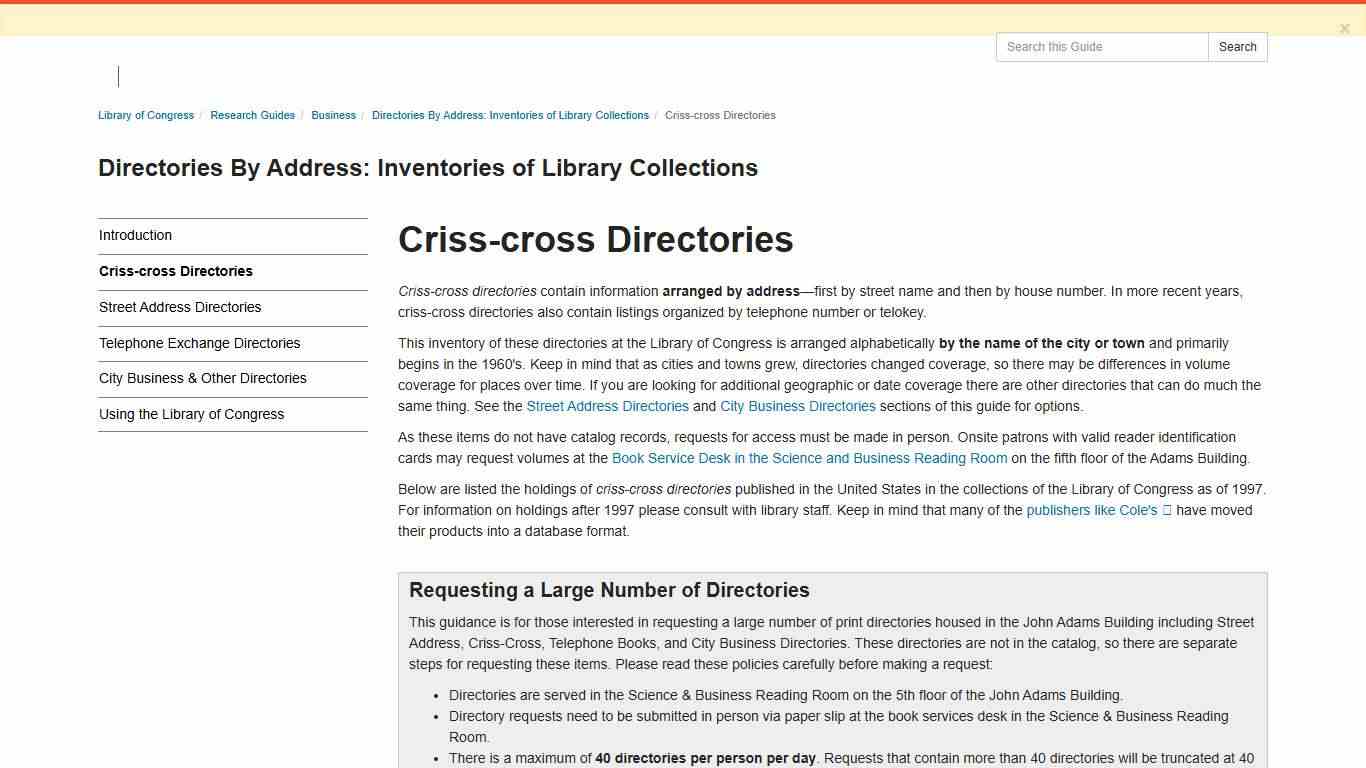Open City Business & Other Directories section

(x=202, y=378)
